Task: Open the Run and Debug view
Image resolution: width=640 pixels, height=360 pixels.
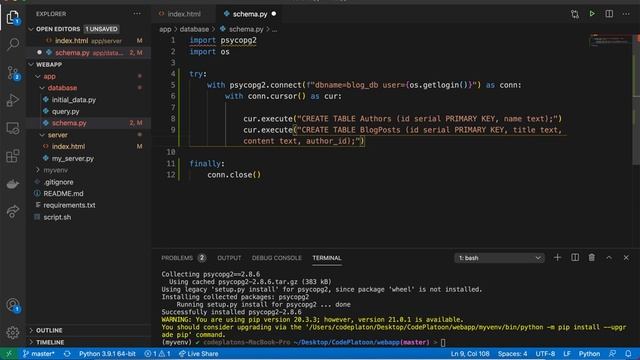Action: (x=13, y=100)
